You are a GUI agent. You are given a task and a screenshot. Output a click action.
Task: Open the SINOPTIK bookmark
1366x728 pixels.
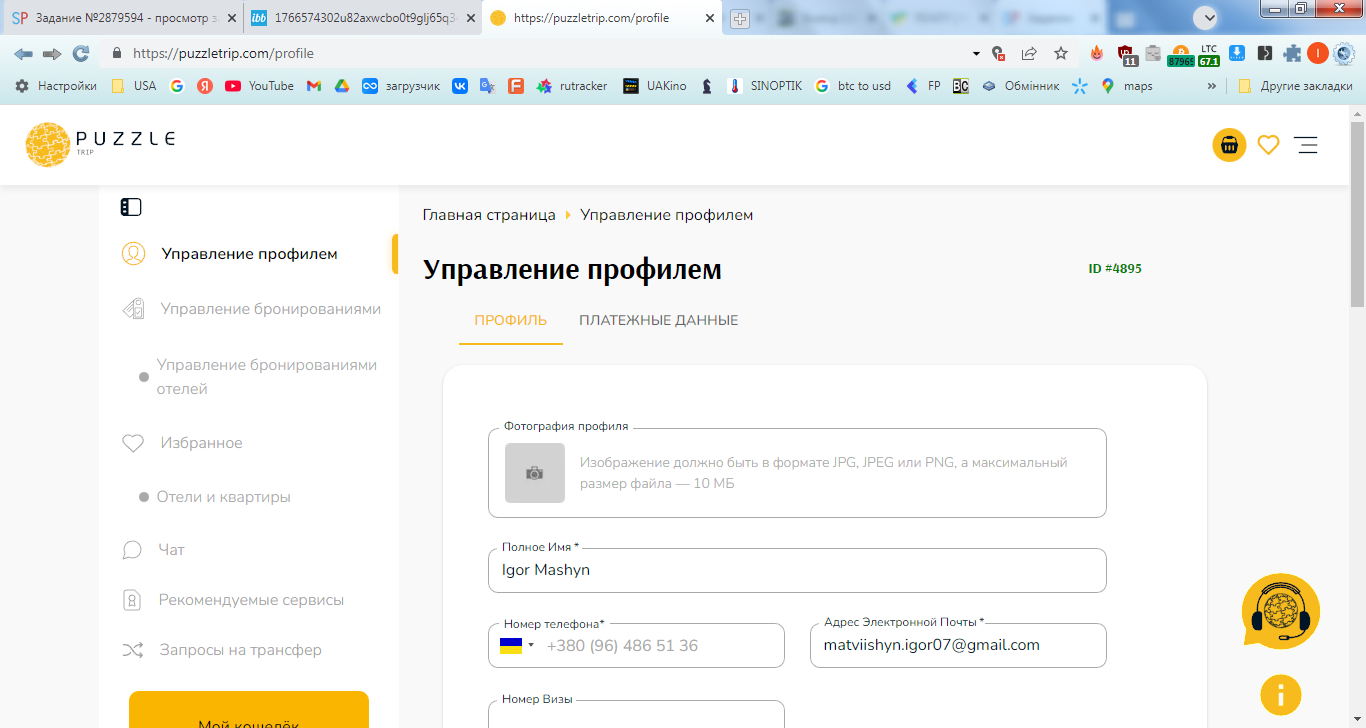click(765, 86)
